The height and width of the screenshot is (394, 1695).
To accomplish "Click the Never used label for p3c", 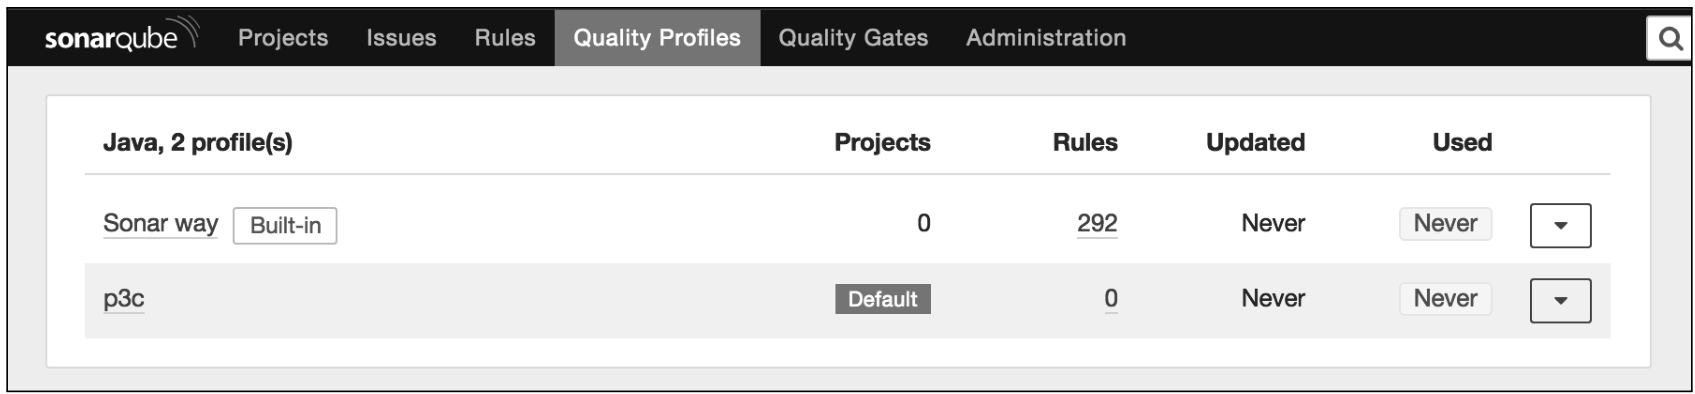I will pos(1445,298).
